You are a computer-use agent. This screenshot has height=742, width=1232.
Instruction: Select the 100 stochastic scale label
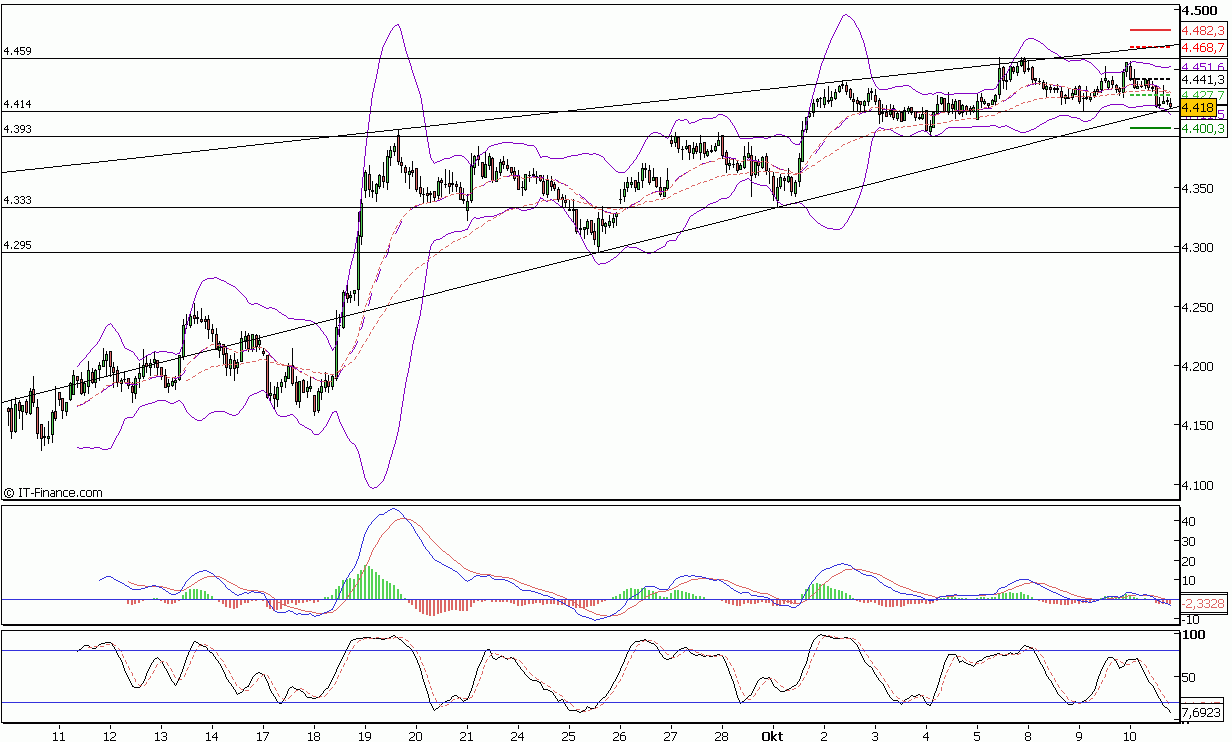pyautogui.click(x=1192, y=633)
